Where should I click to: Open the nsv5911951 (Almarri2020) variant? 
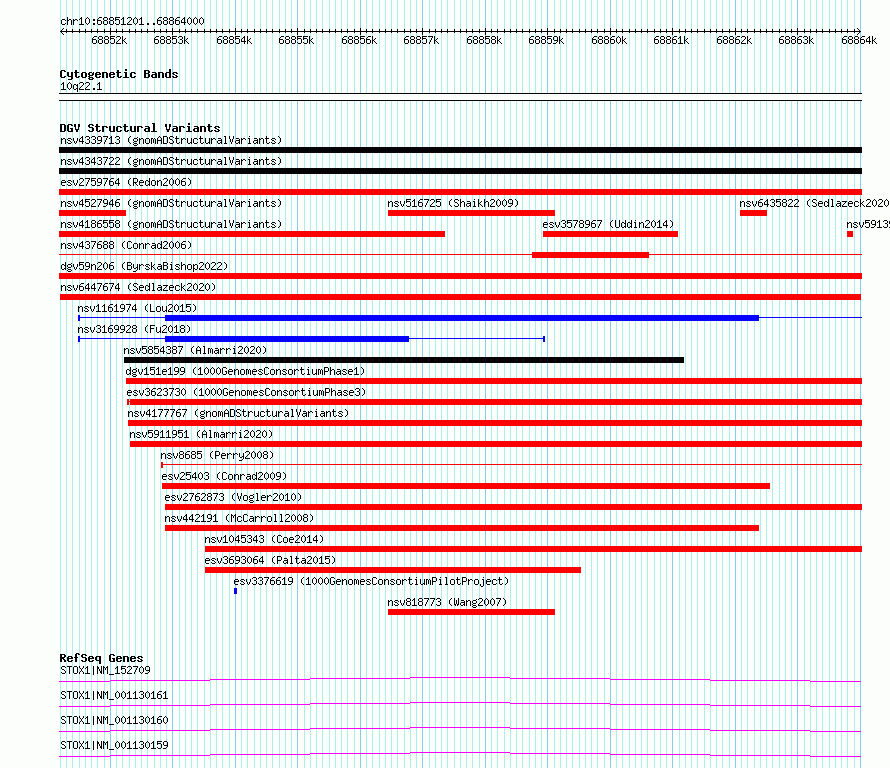click(201, 434)
